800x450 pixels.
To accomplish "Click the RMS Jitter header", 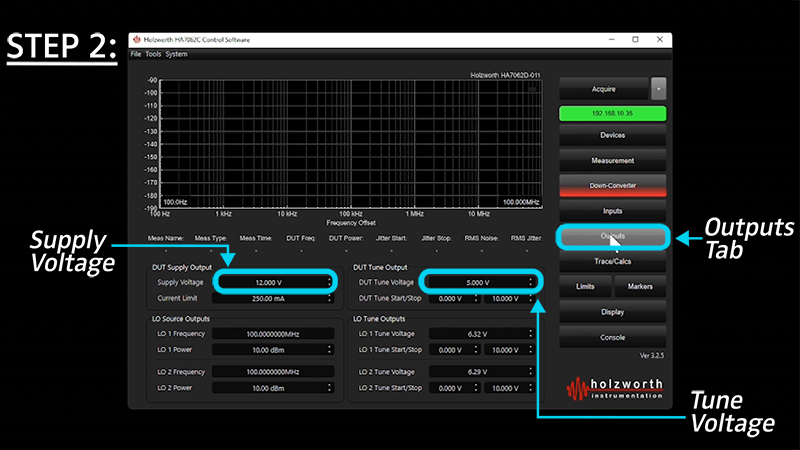I will tap(526, 238).
